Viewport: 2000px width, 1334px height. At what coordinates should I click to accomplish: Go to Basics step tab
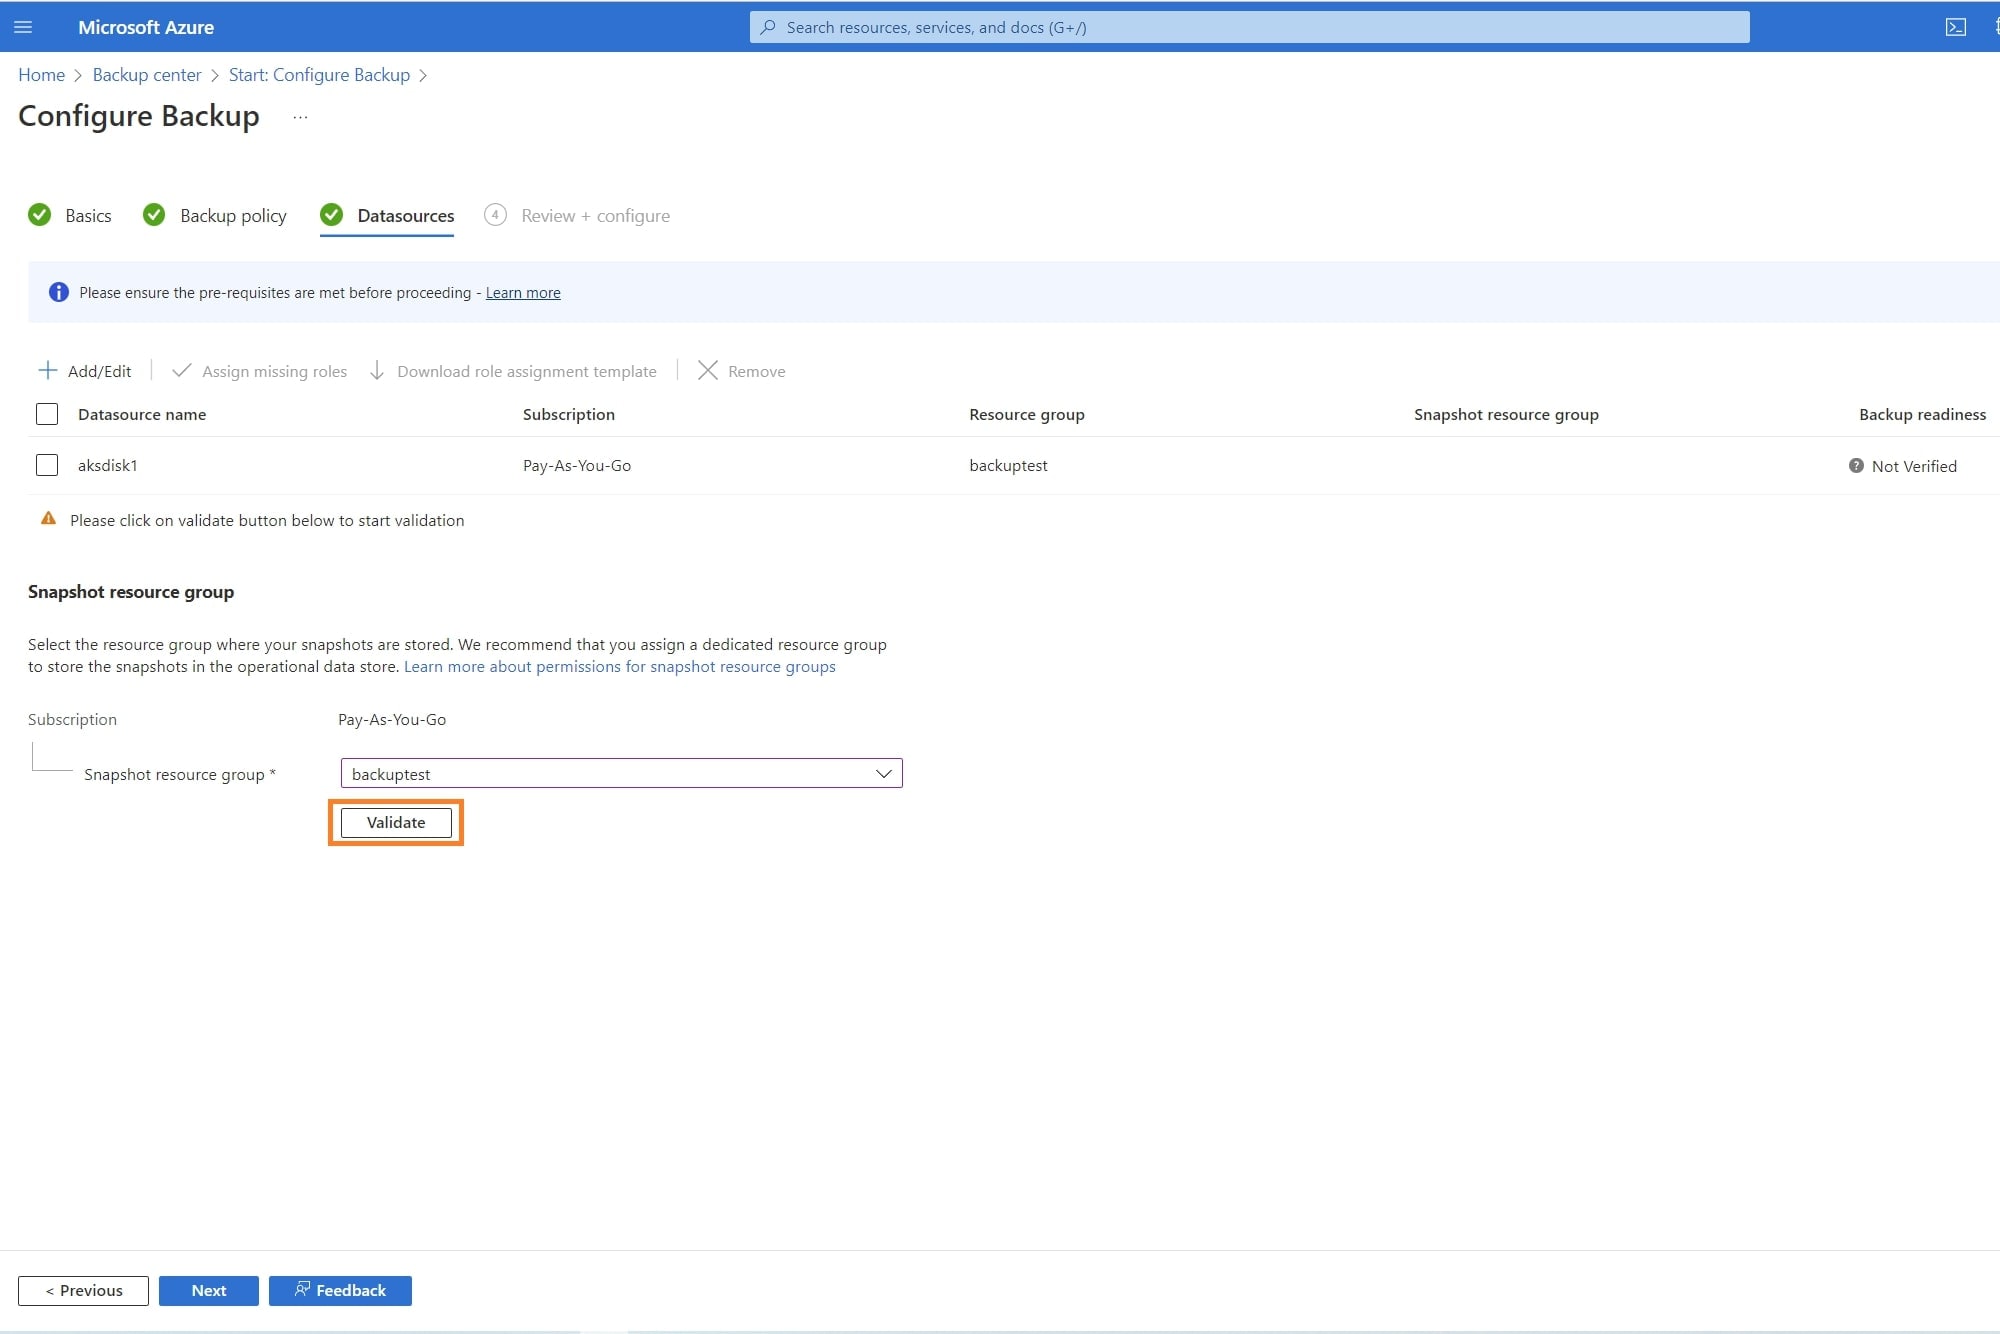(x=87, y=216)
